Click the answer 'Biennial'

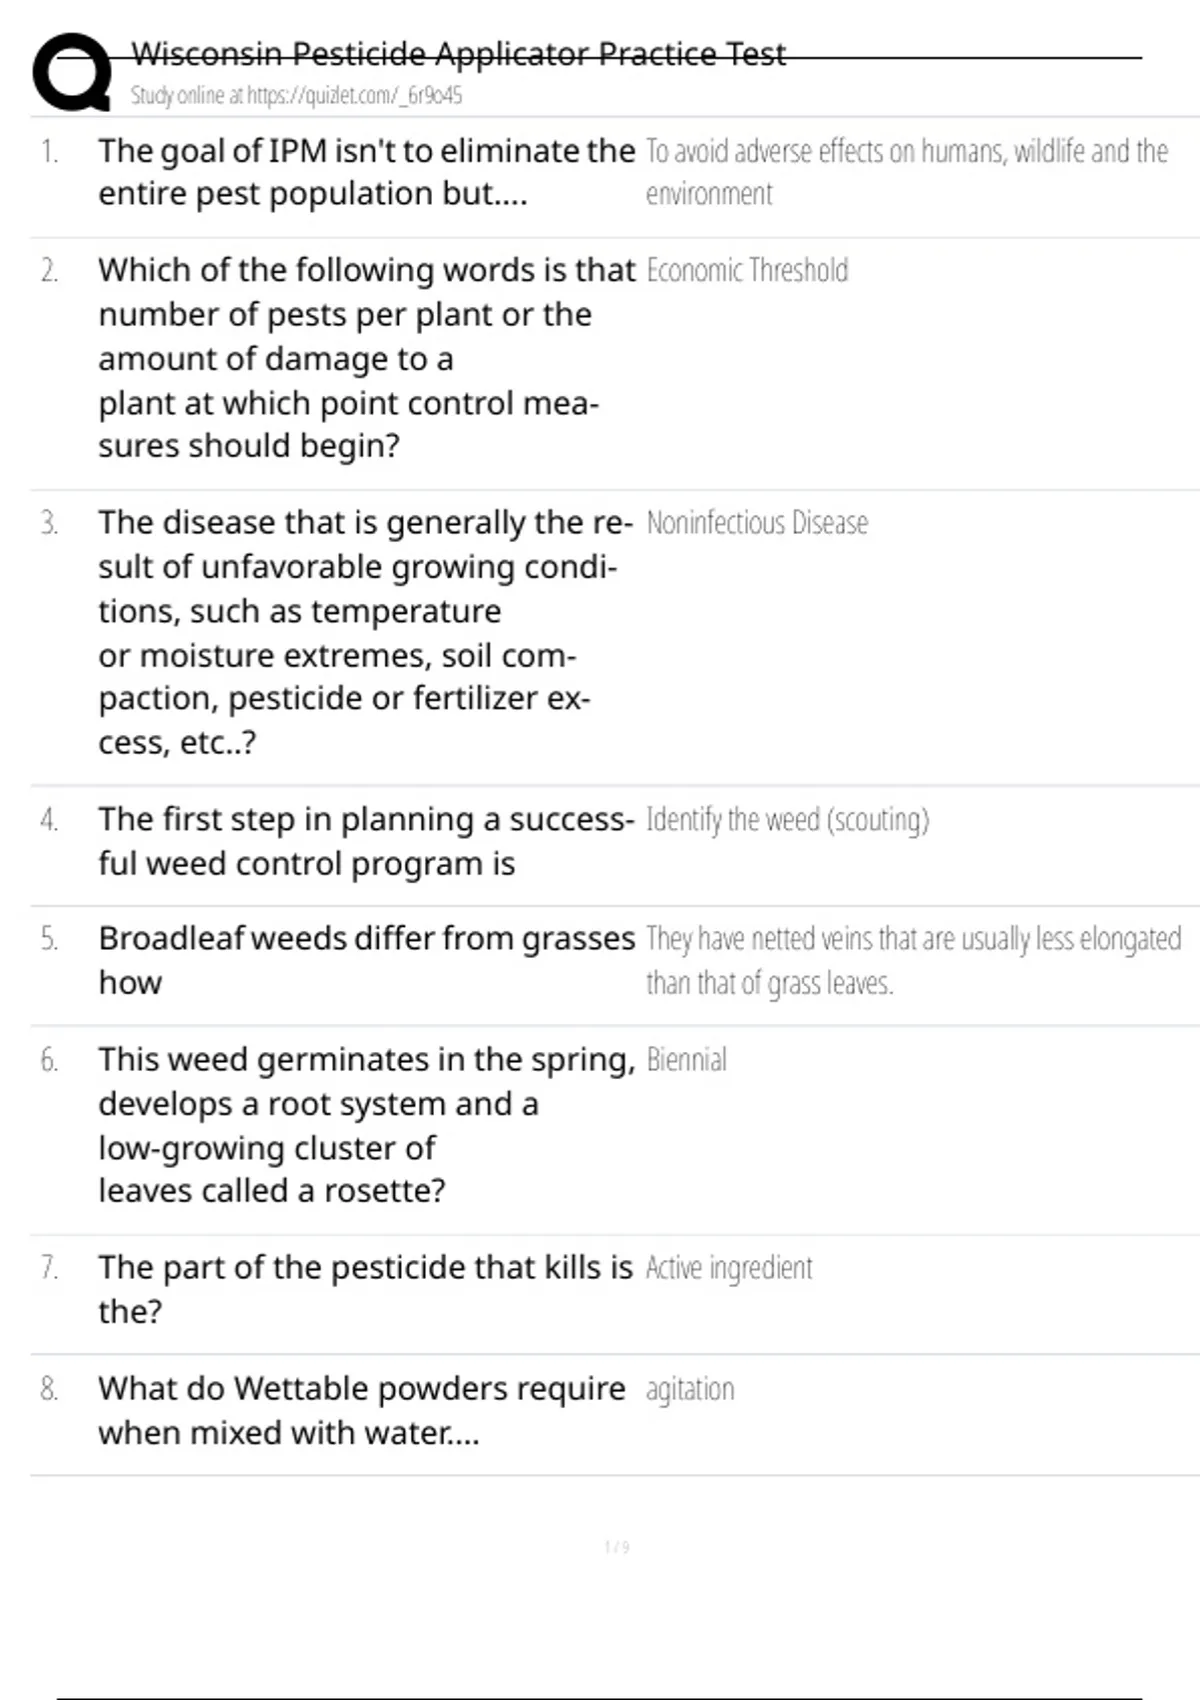point(687,1060)
